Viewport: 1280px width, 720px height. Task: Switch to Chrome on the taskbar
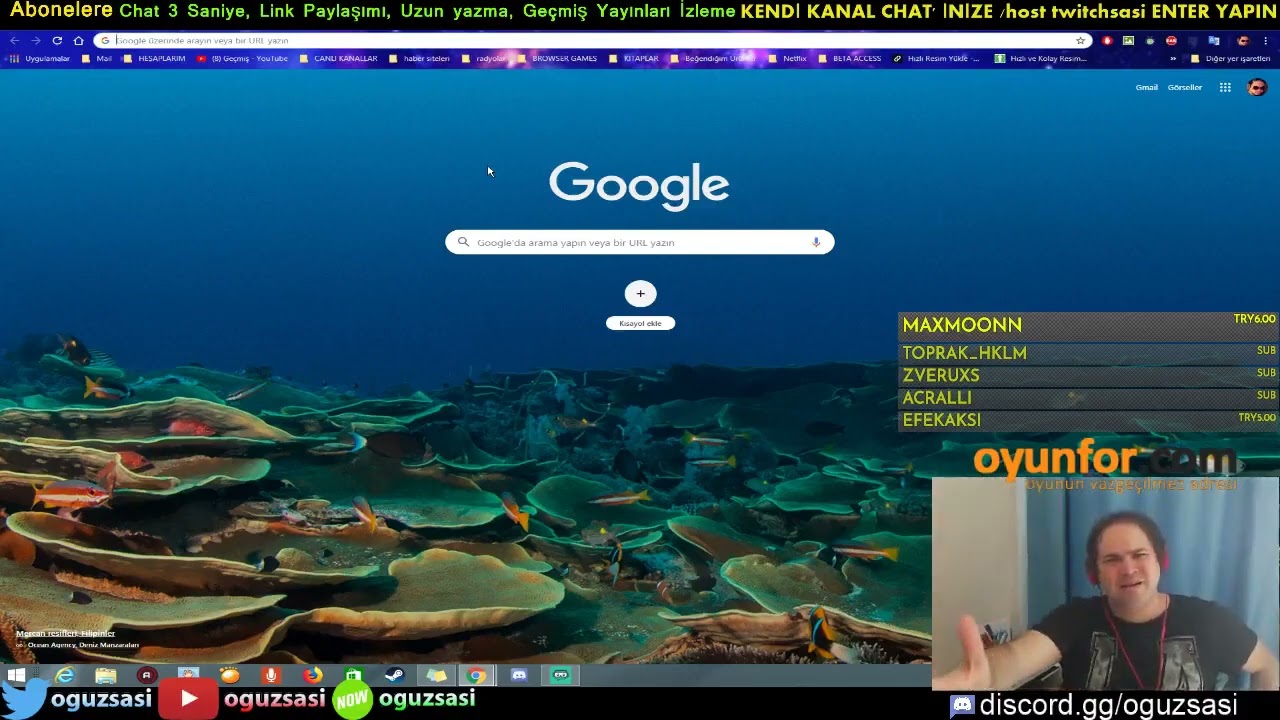pyautogui.click(x=477, y=675)
